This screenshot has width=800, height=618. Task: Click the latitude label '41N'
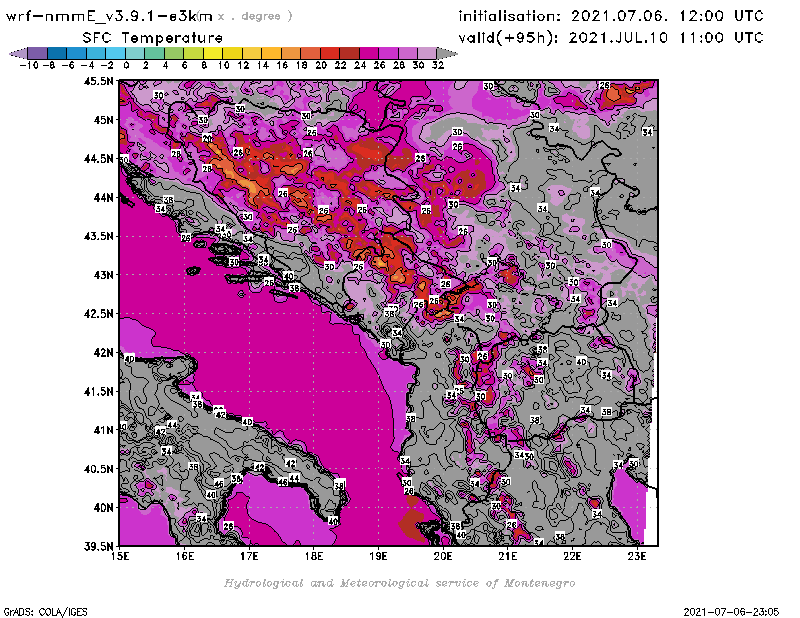click(103, 430)
